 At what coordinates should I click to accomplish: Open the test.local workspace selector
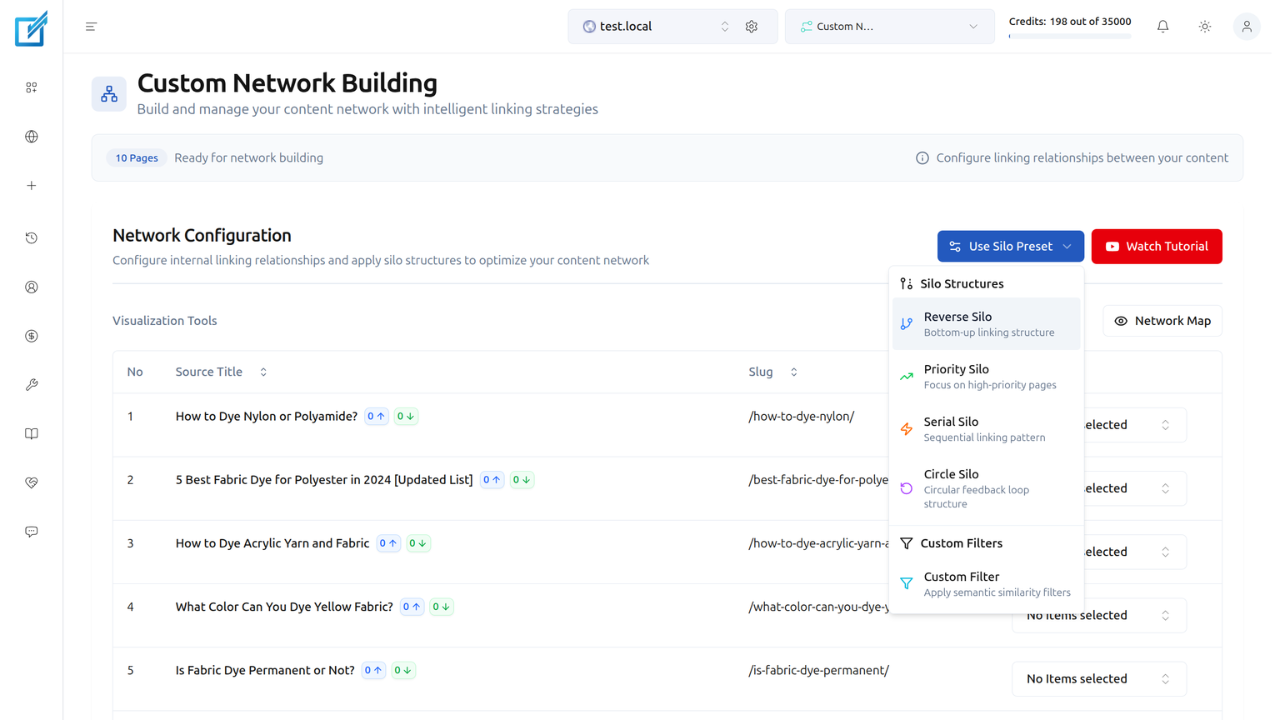tap(660, 26)
